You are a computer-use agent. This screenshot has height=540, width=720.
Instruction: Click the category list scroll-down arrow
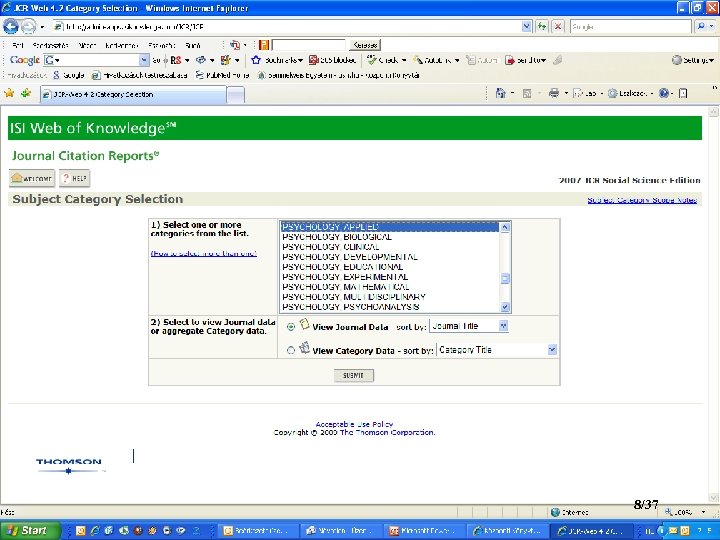(505, 307)
